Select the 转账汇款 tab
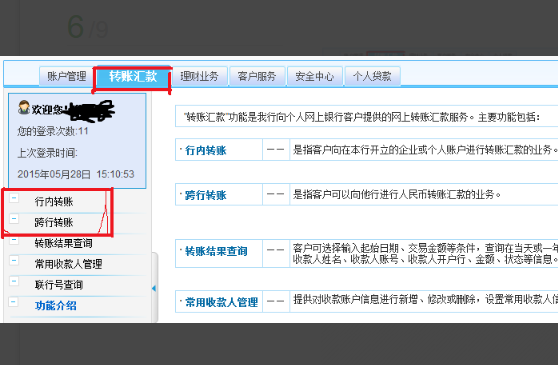 133,76
